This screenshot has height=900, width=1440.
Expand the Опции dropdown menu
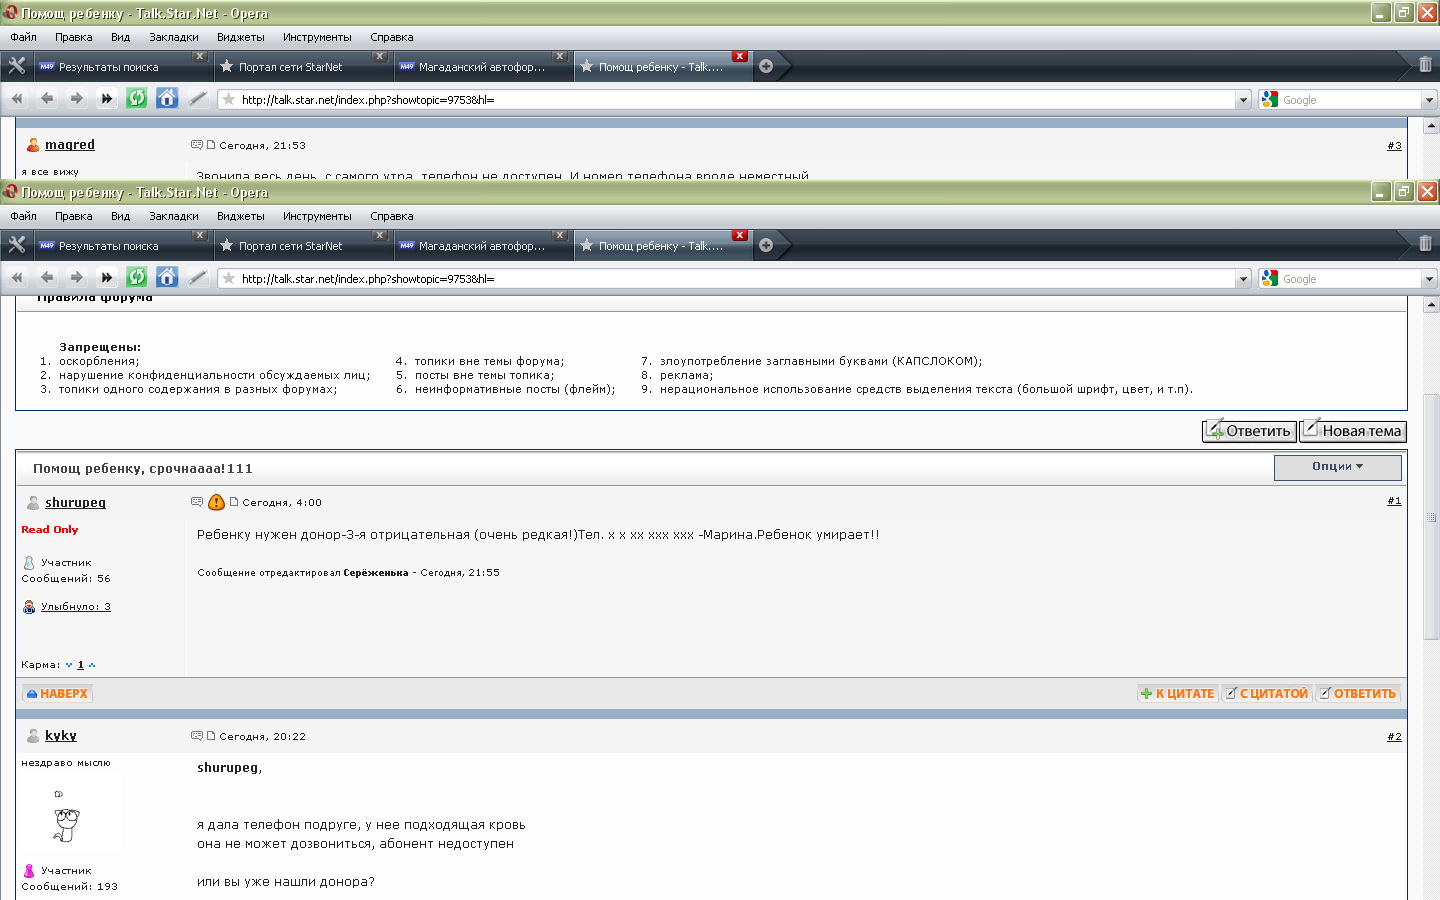(1337, 467)
